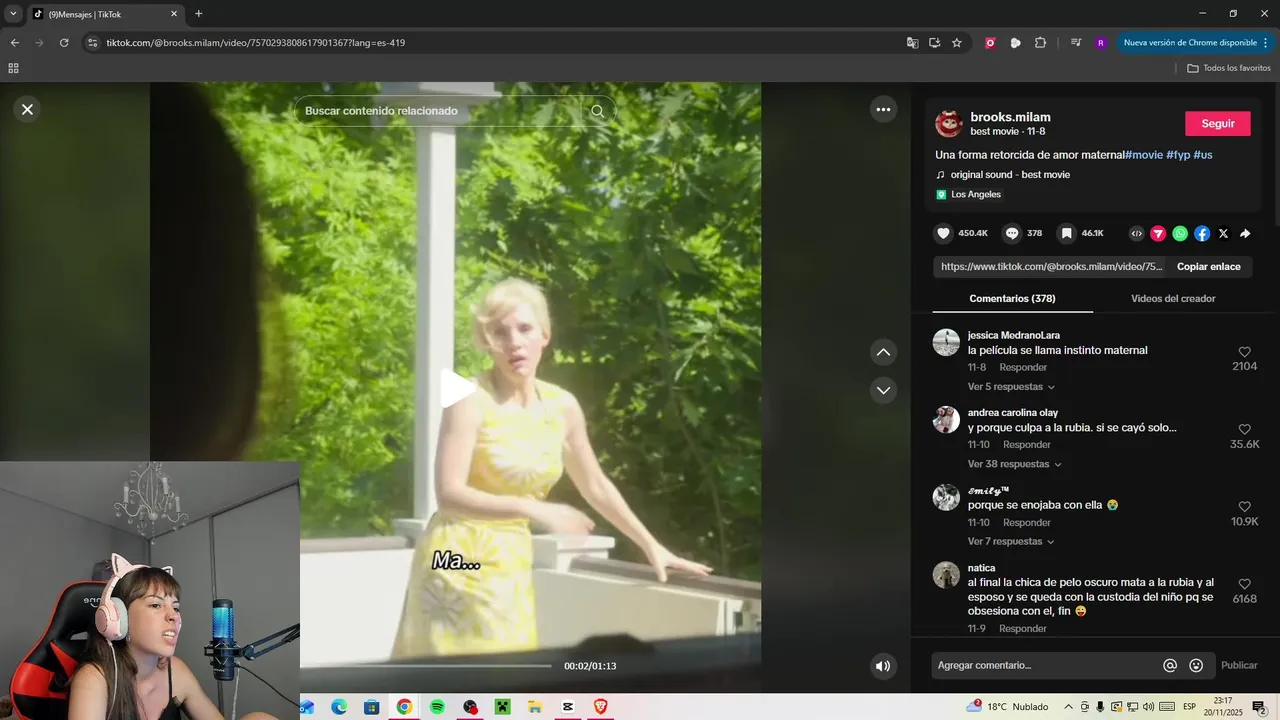Open the brooks.milam username link
This screenshot has width=1280, height=720.
[x=1010, y=117]
